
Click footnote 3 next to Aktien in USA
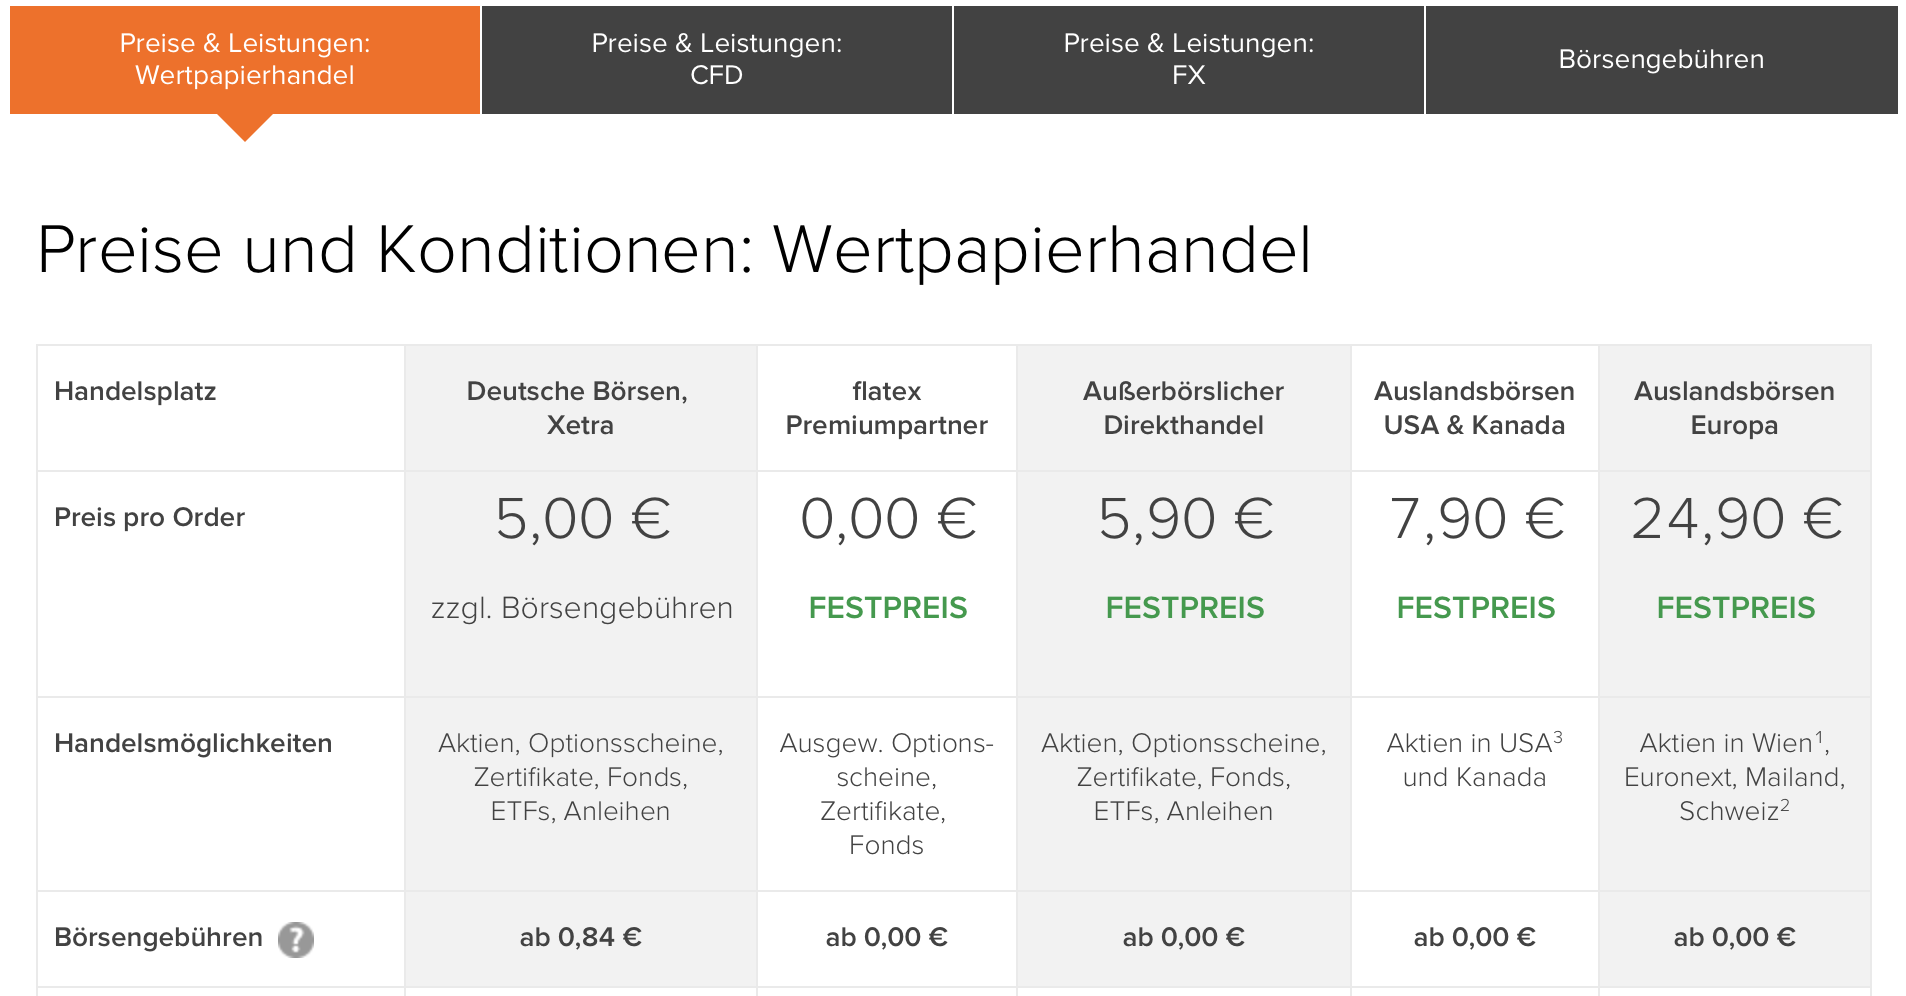(x=1558, y=737)
